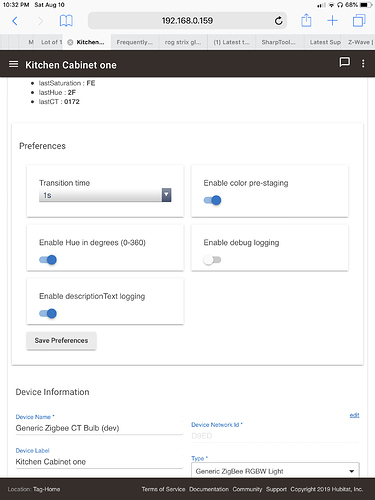Show all tabs overview icon
Viewport: 375px width, 500px height.
(359, 21)
